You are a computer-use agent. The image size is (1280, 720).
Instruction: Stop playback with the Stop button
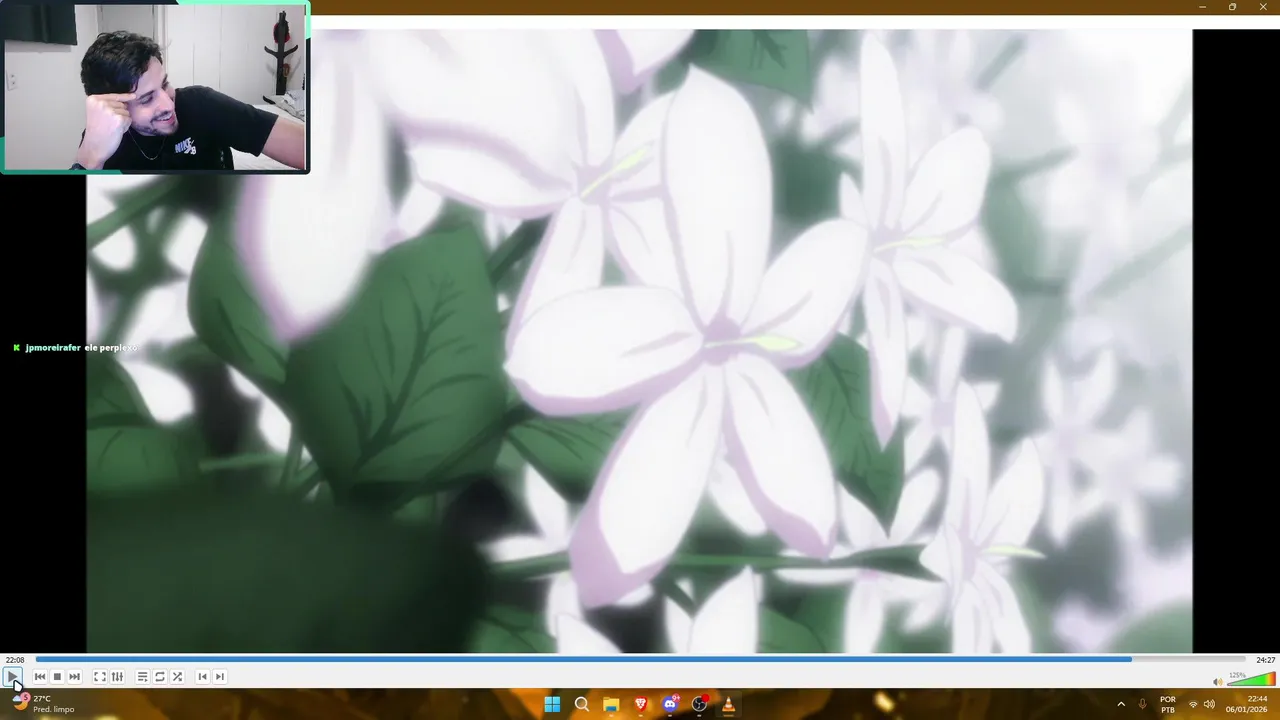point(57,677)
